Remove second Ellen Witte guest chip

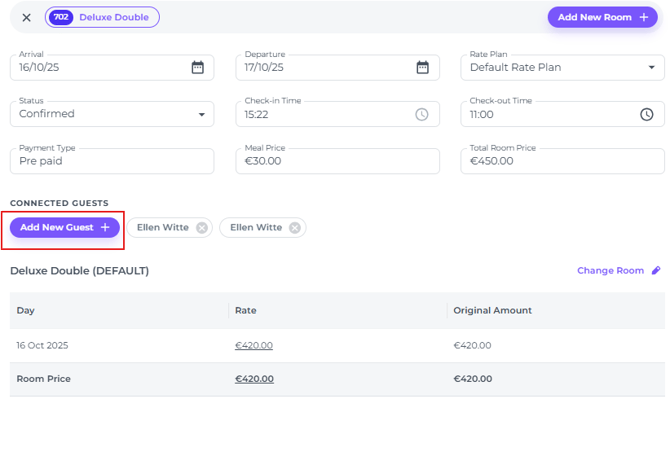tap(295, 228)
